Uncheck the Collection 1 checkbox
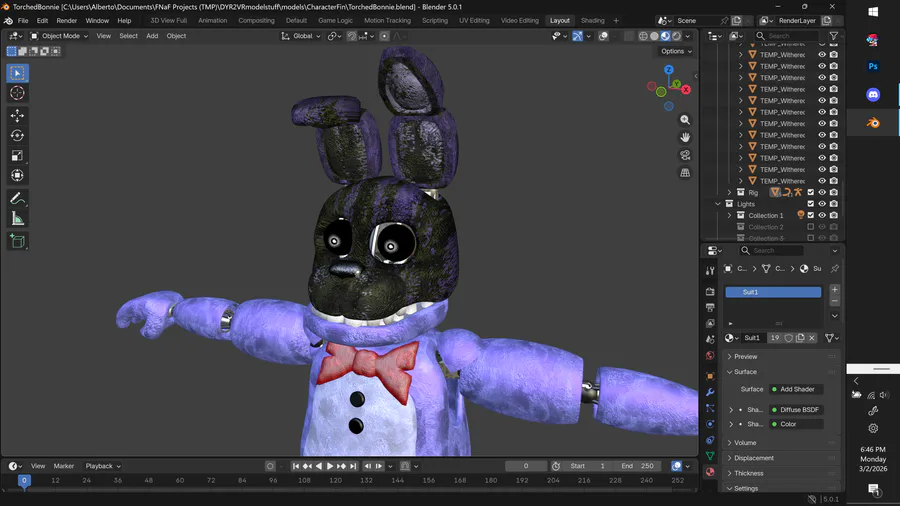 [x=810, y=215]
